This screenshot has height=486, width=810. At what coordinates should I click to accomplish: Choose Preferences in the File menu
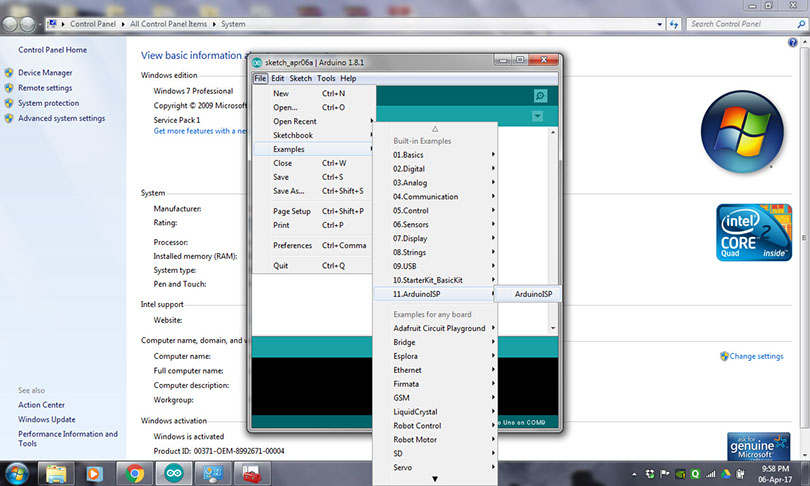[x=314, y=245]
